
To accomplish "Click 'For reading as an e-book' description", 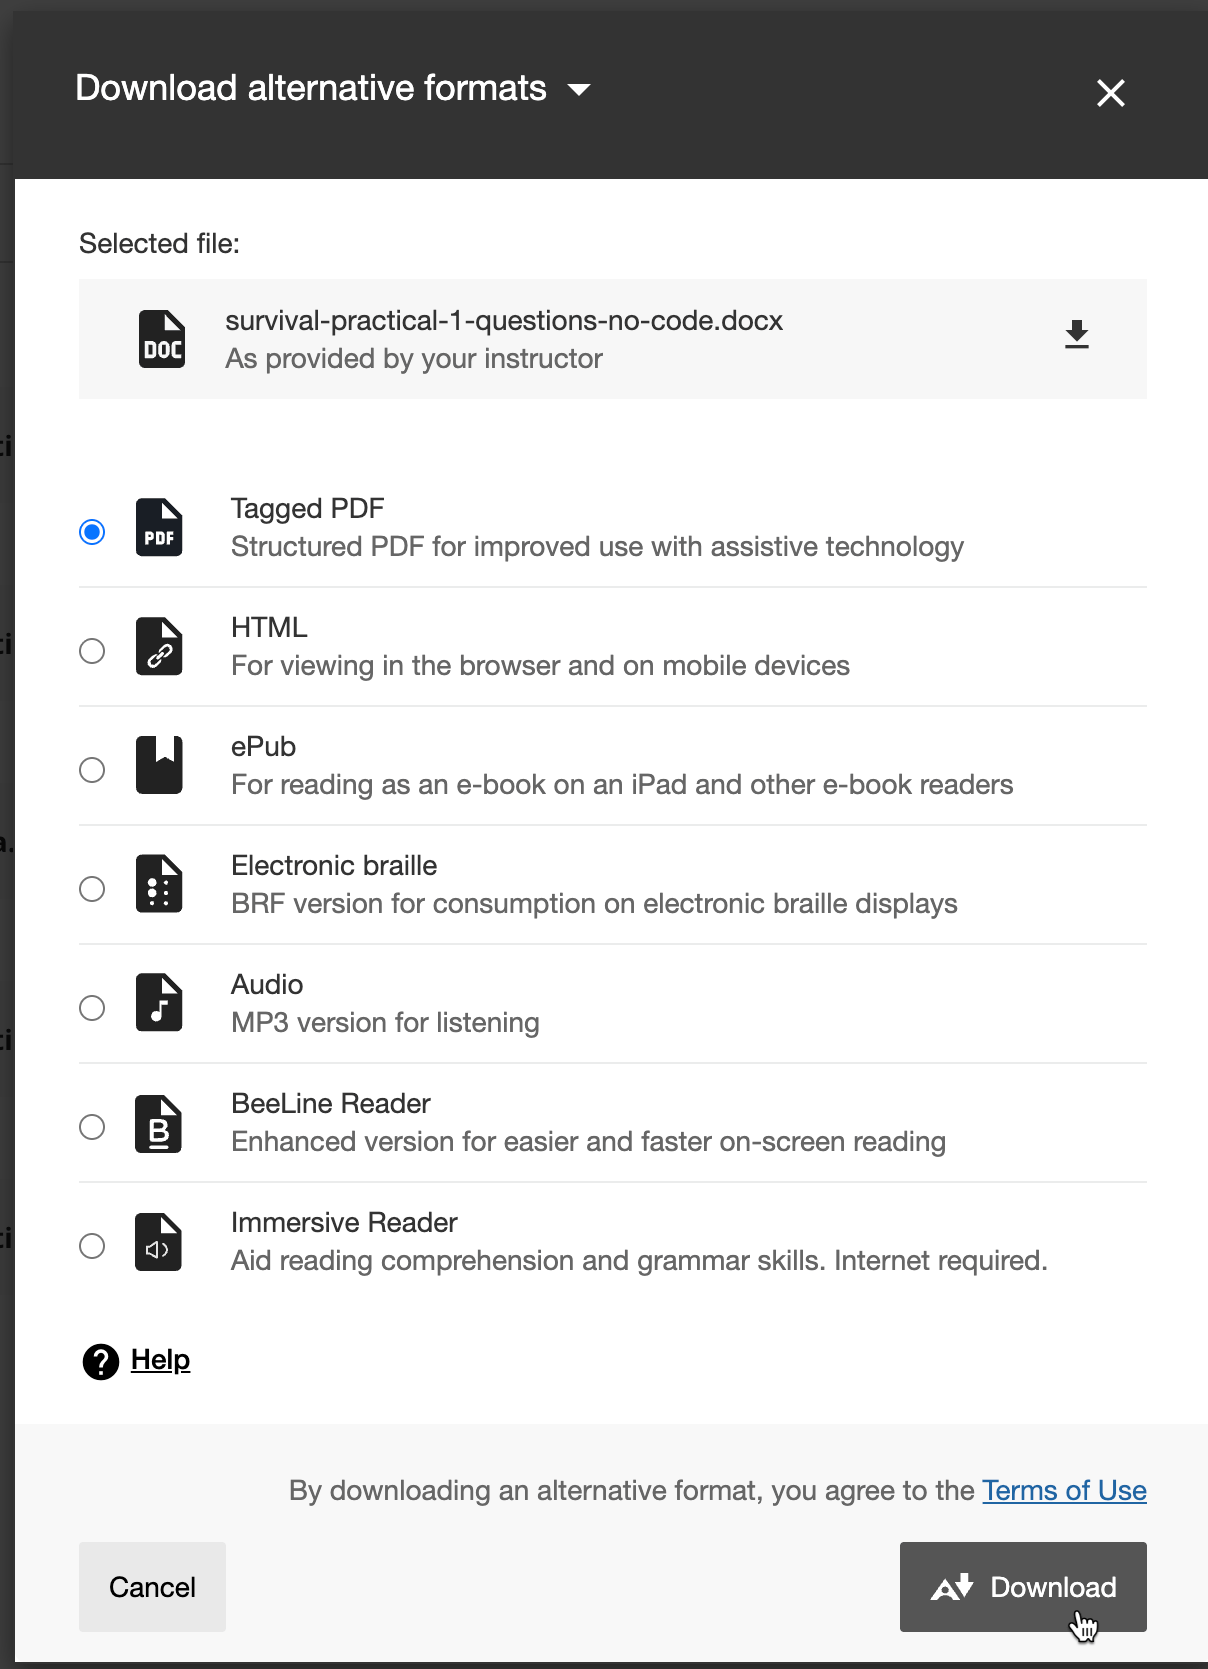I will click(x=622, y=785).
